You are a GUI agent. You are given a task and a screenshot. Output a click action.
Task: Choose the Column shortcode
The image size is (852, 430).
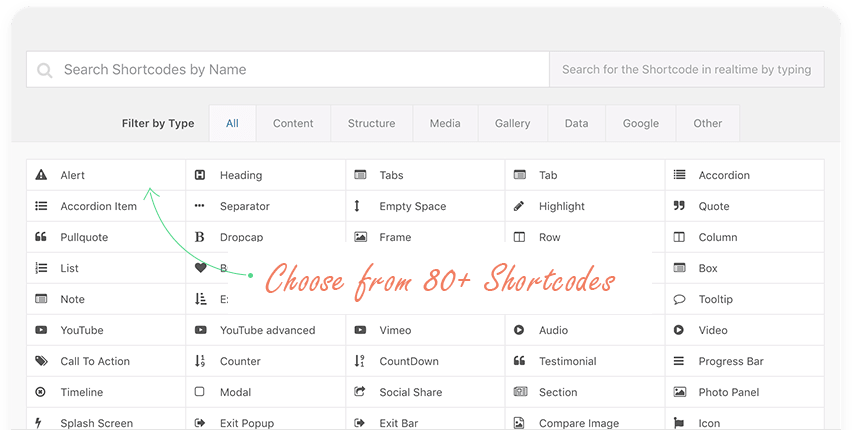coord(744,237)
